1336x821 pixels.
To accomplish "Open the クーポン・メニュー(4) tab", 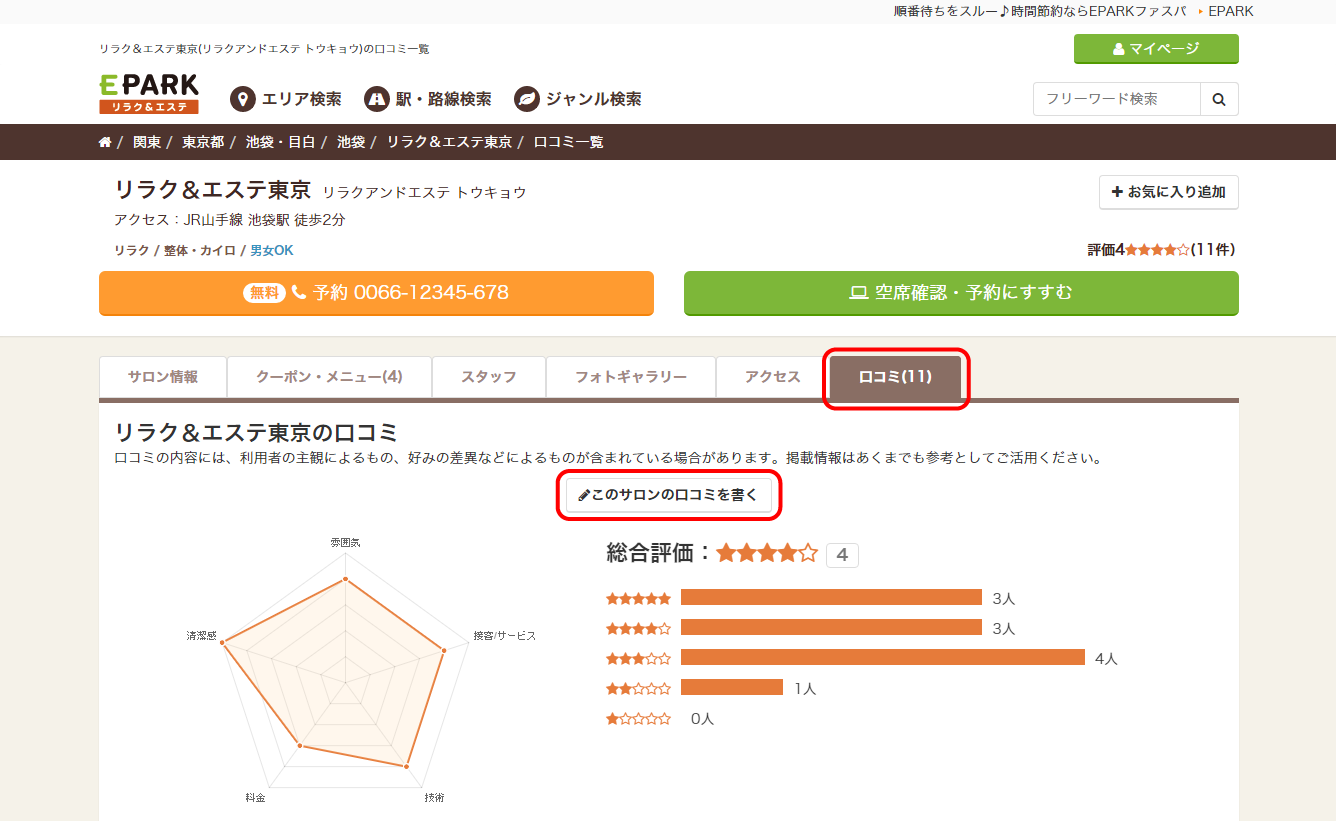I will click(329, 377).
